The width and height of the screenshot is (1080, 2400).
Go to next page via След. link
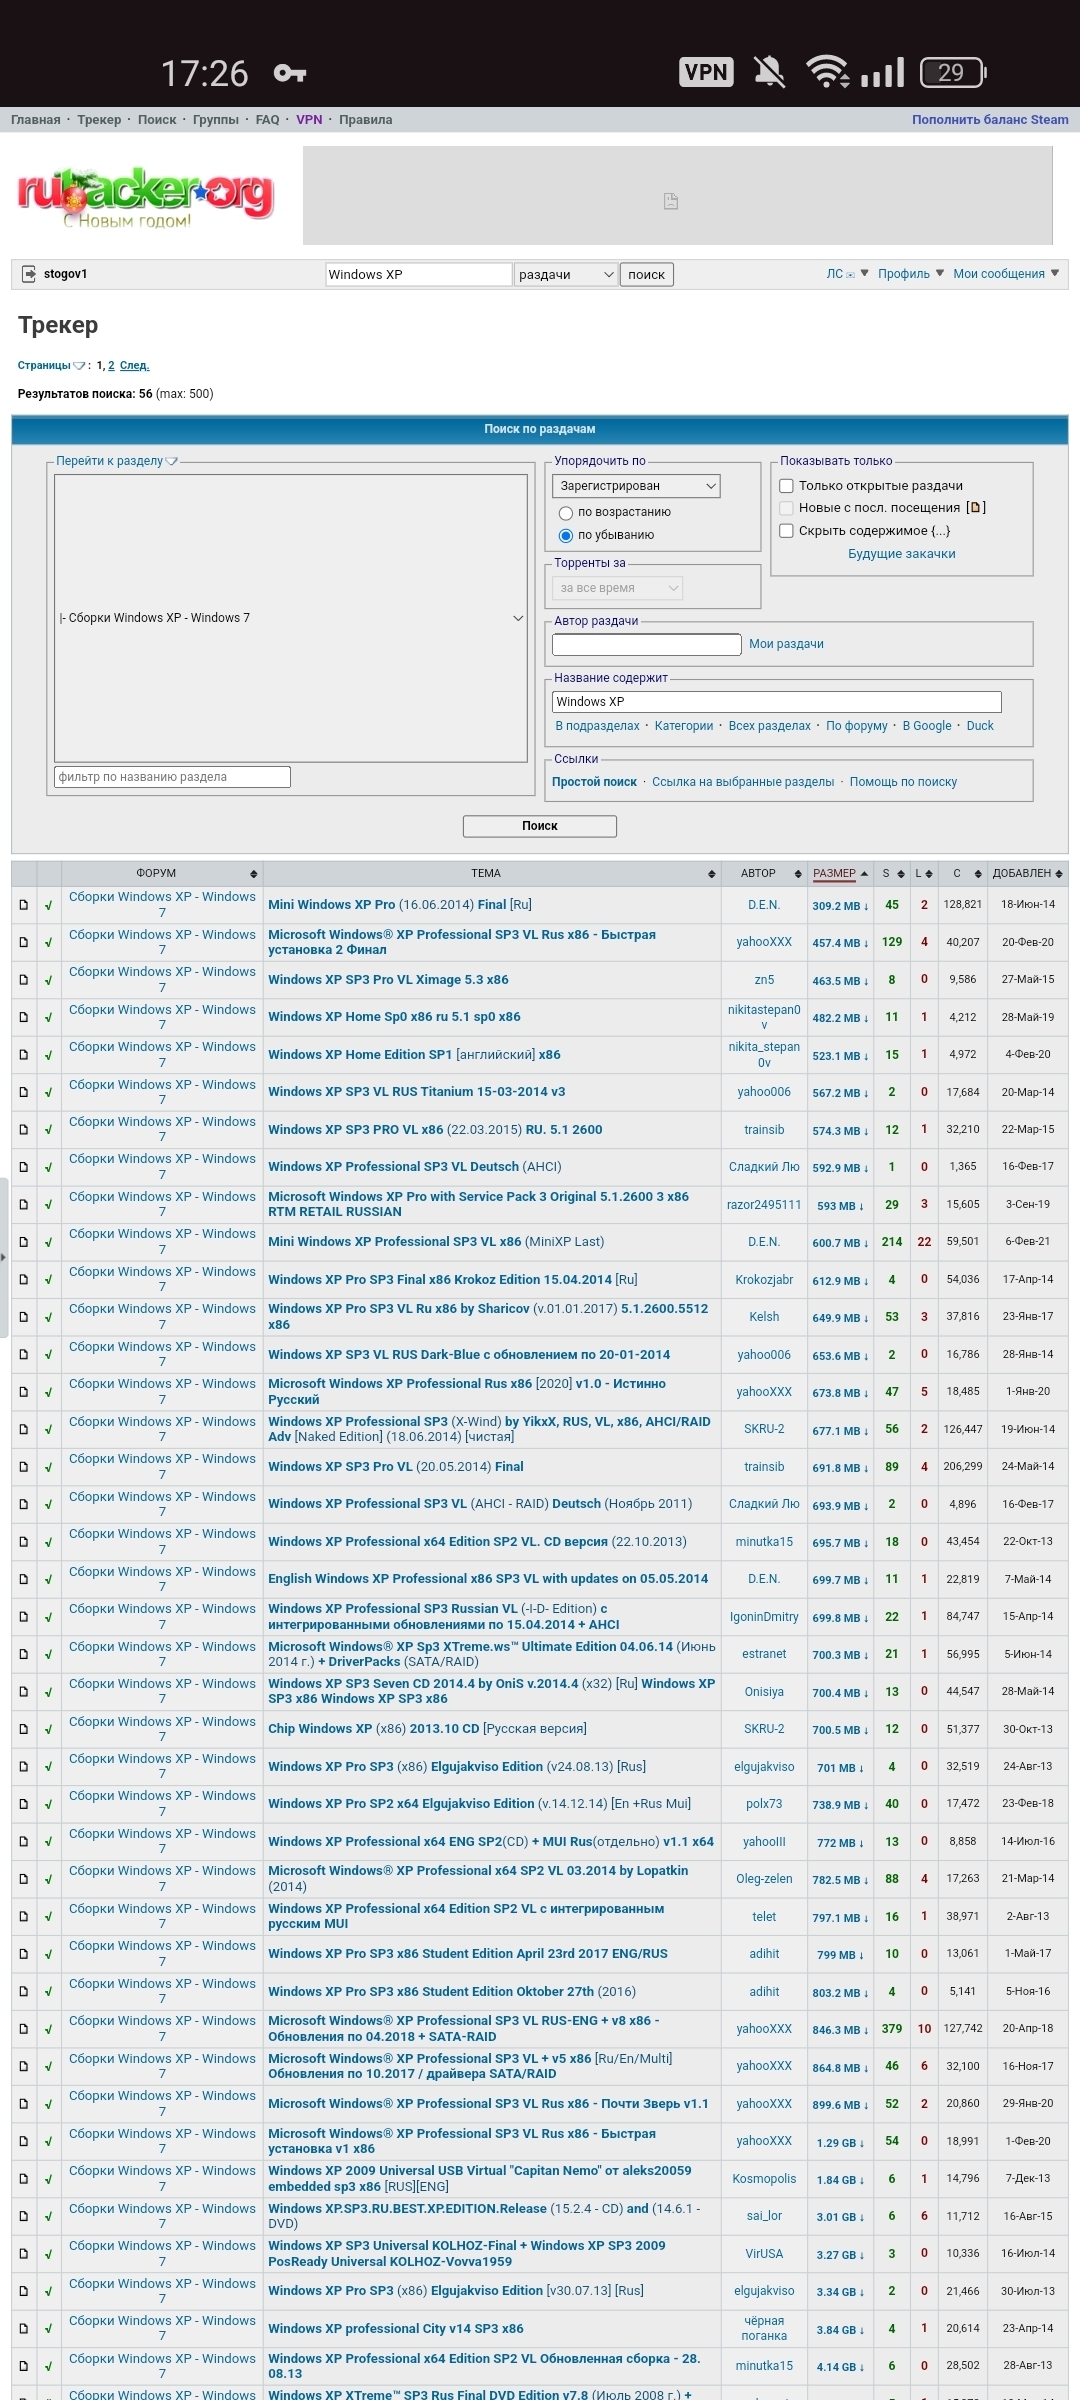click(x=134, y=366)
